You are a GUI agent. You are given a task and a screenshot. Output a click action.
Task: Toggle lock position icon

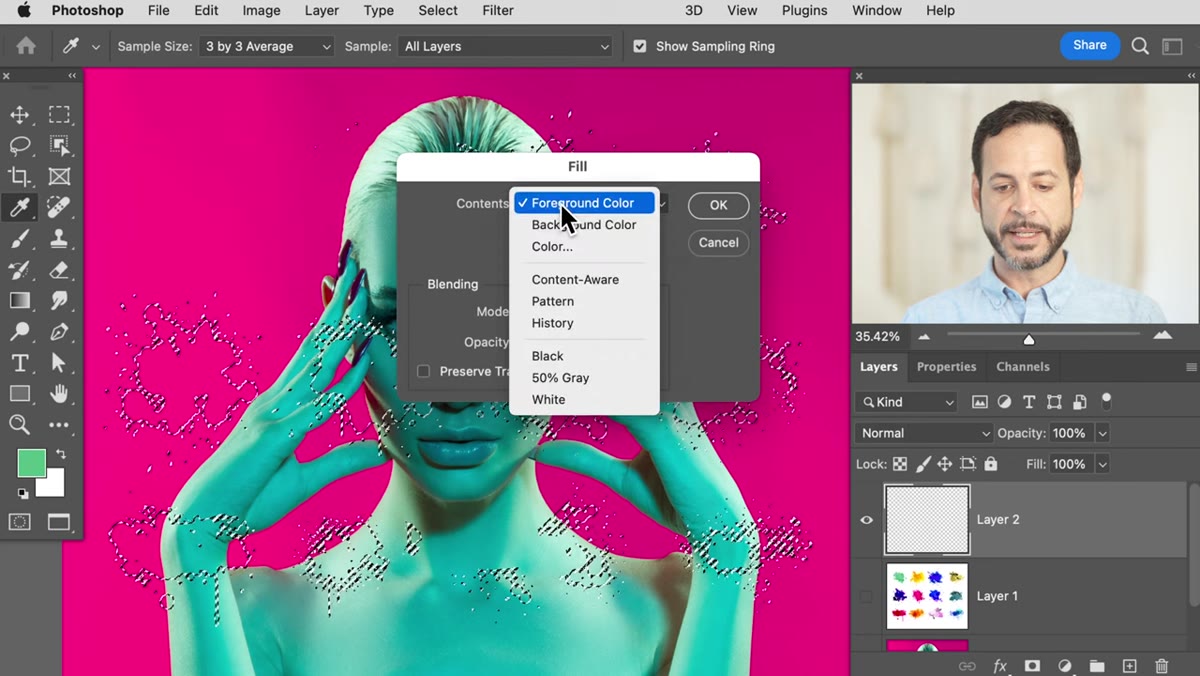tap(945, 464)
